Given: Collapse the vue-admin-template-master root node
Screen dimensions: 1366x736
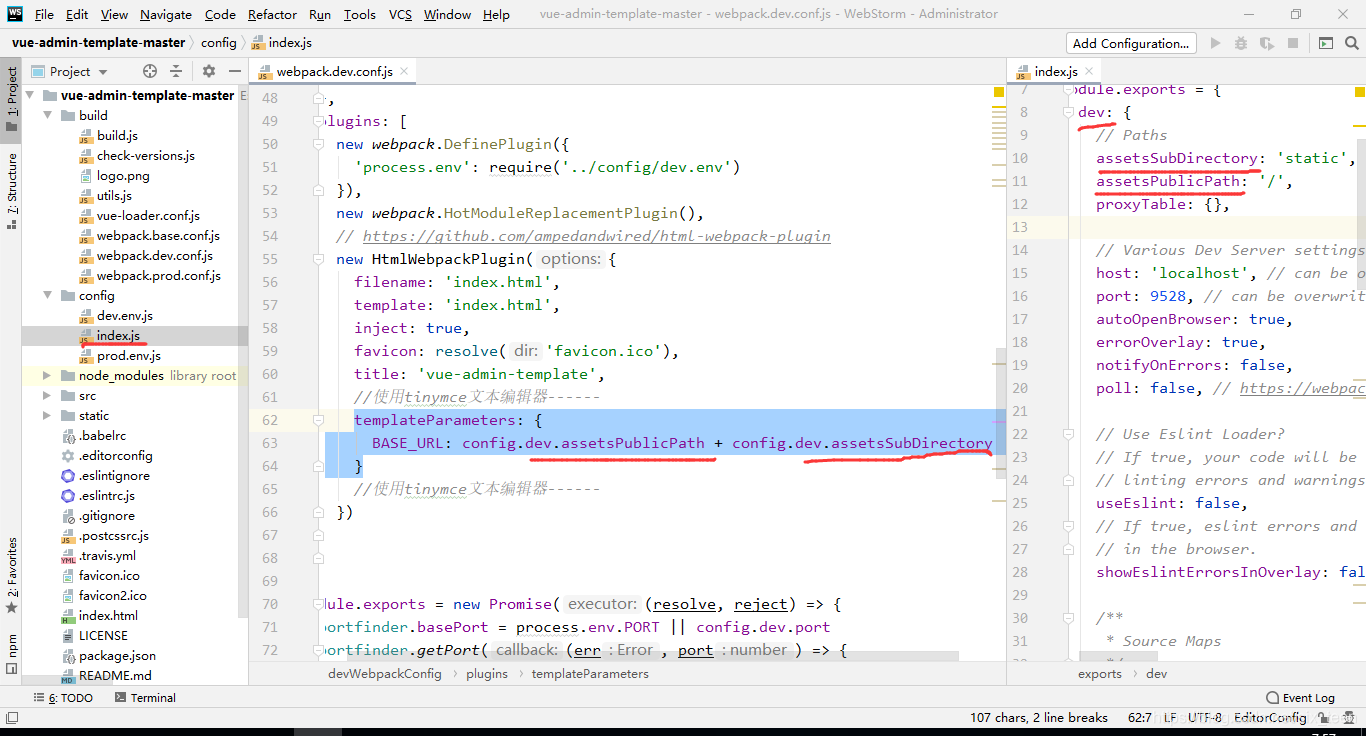Looking at the screenshot, I should coord(30,96).
